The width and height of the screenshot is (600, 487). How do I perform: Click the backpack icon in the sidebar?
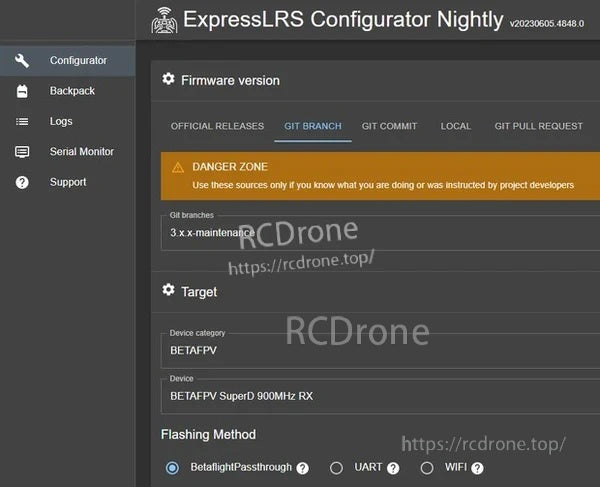click(x=22, y=91)
